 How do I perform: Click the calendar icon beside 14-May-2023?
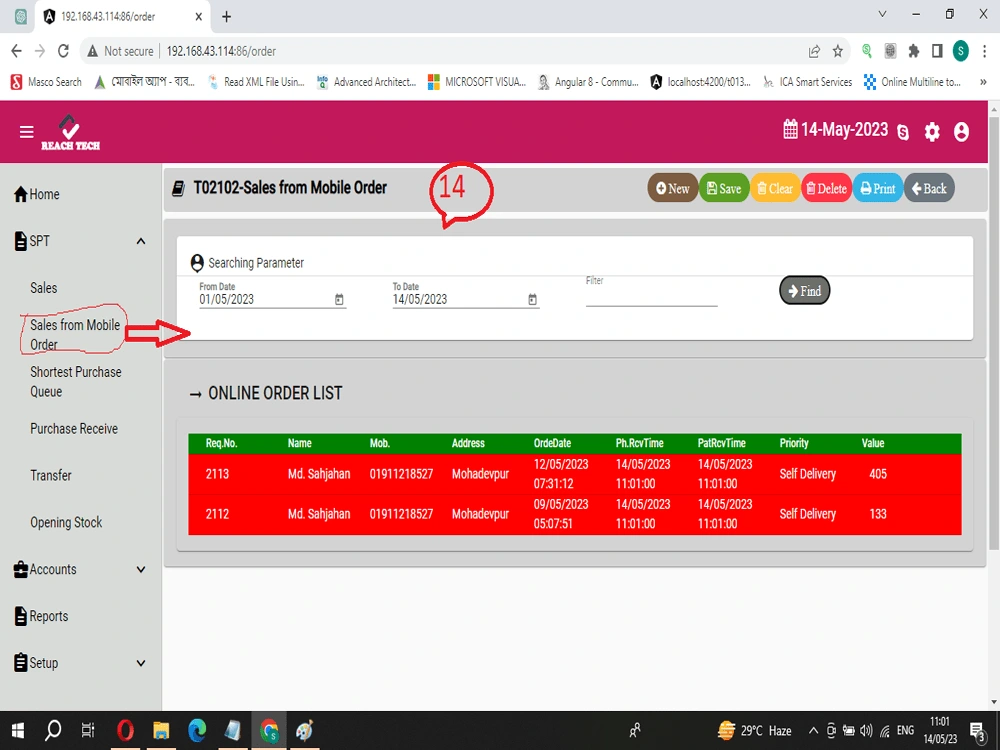[x=790, y=129]
